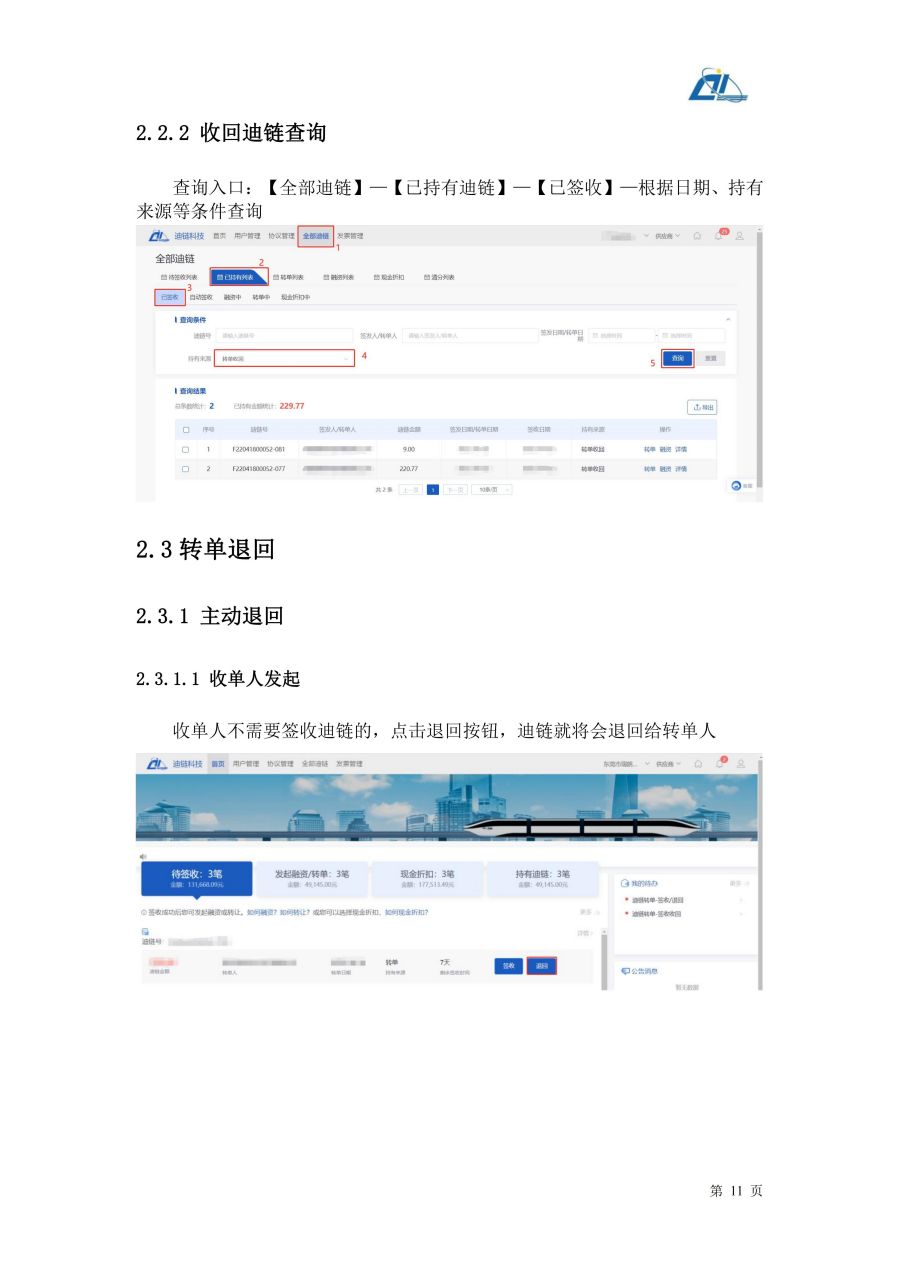Open start date picker in 签发日期 range
Screen dimensions: 900x1272
click(x=621, y=336)
